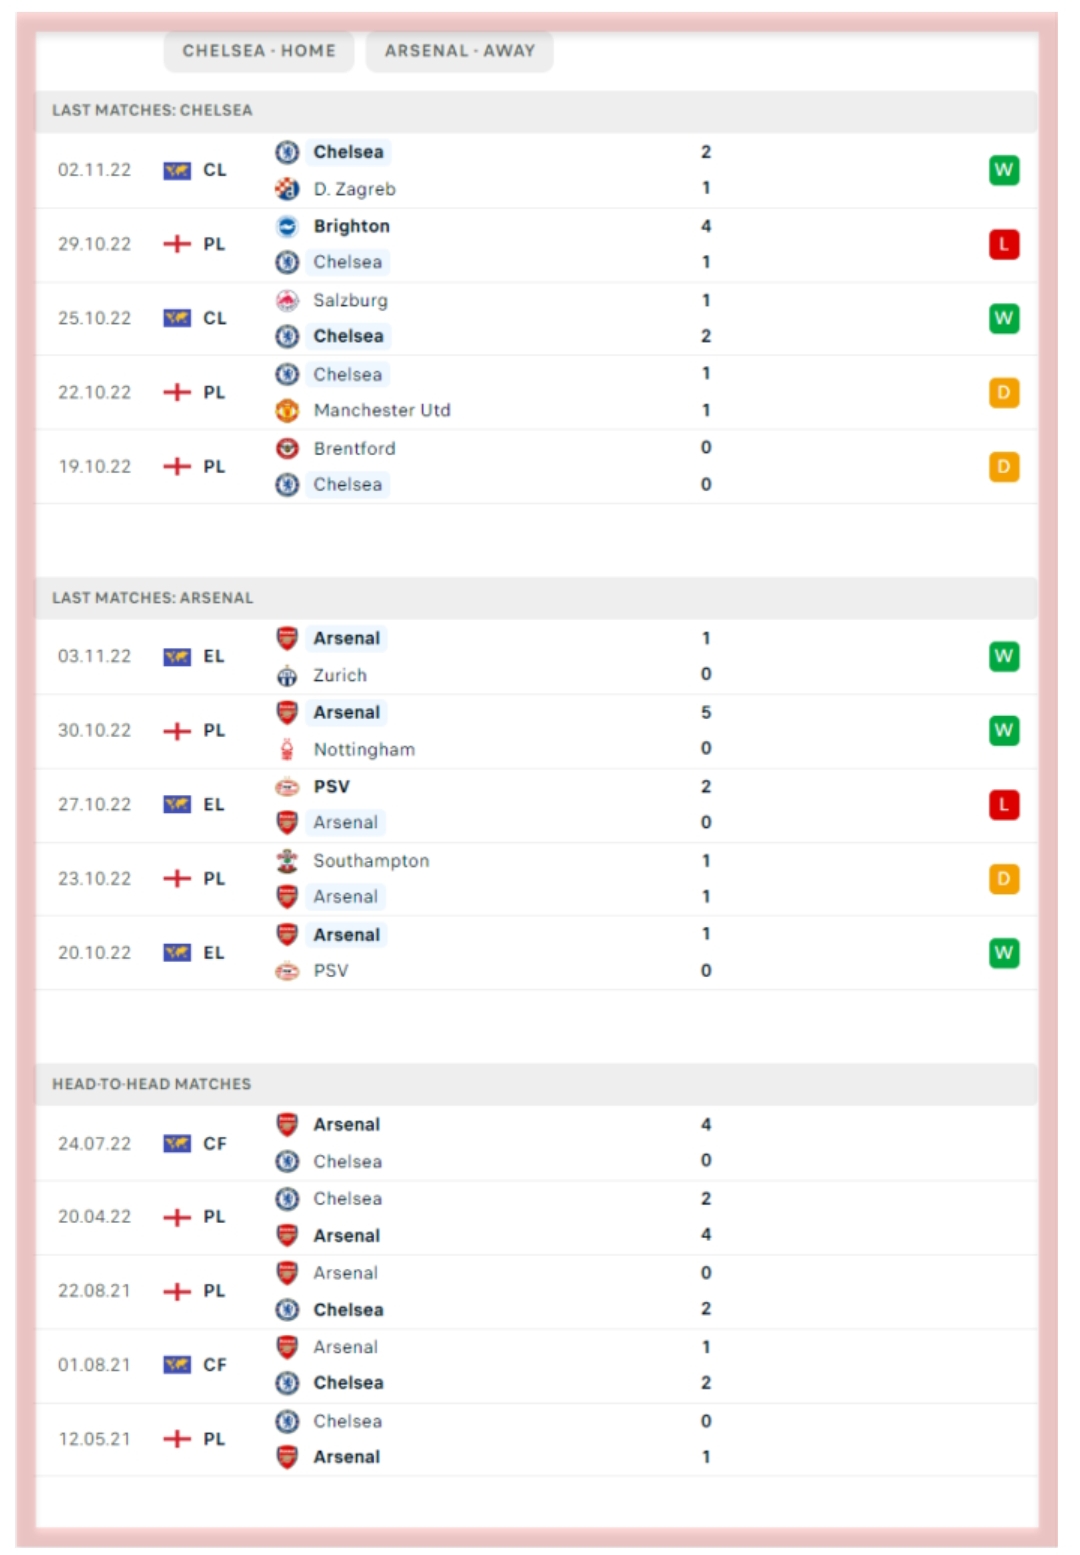Screen dimensions: 1080x1555
Task: Click the Head-to-Head Matches header
Action: (152, 1084)
